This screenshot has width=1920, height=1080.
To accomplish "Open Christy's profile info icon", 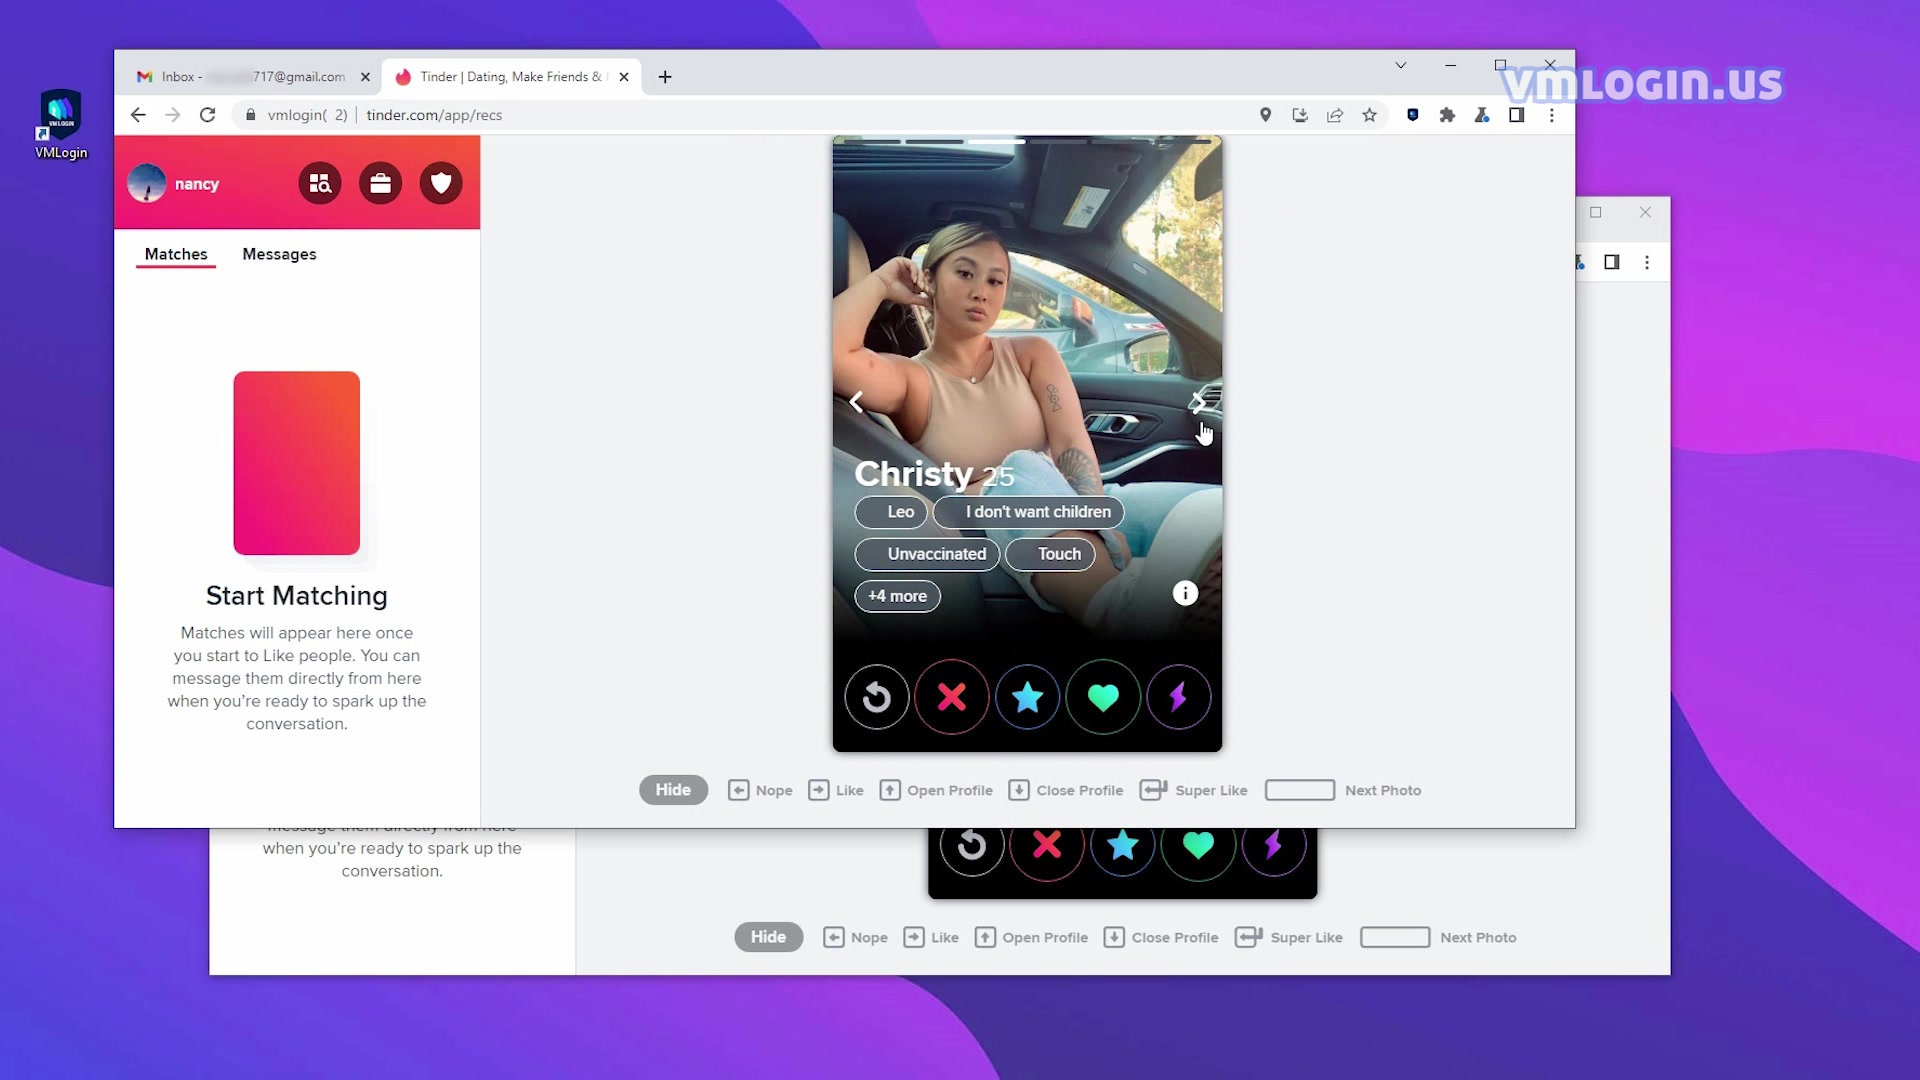I will coord(1185,594).
